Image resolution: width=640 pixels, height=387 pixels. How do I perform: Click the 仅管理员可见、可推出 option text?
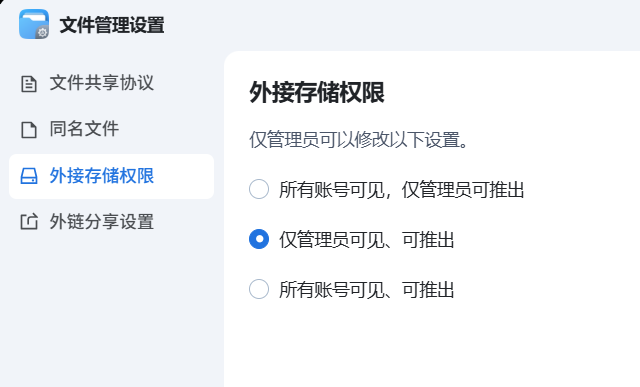click(x=367, y=240)
